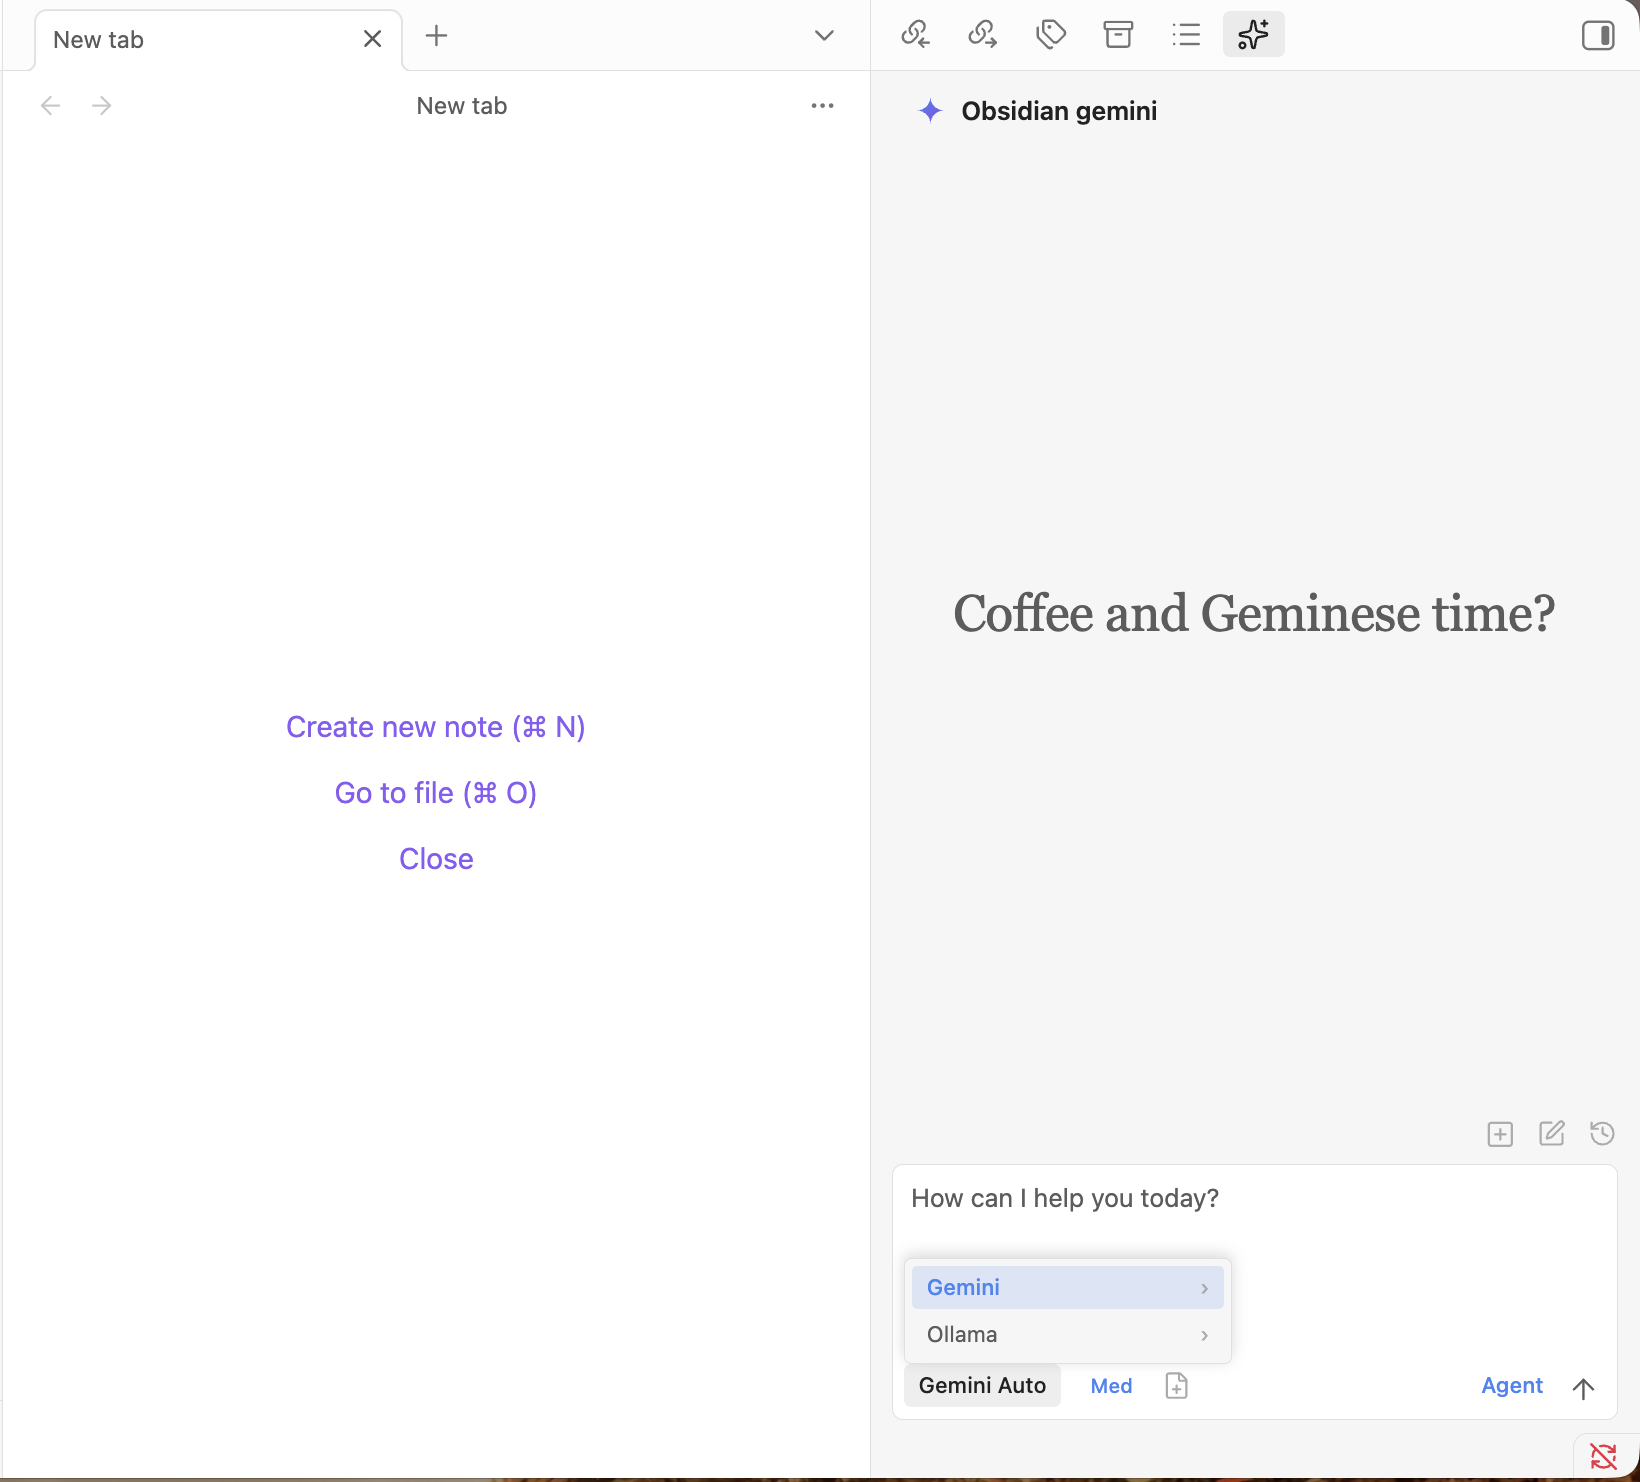Send message with up arrow button
The height and width of the screenshot is (1482, 1640).
point(1583,1388)
